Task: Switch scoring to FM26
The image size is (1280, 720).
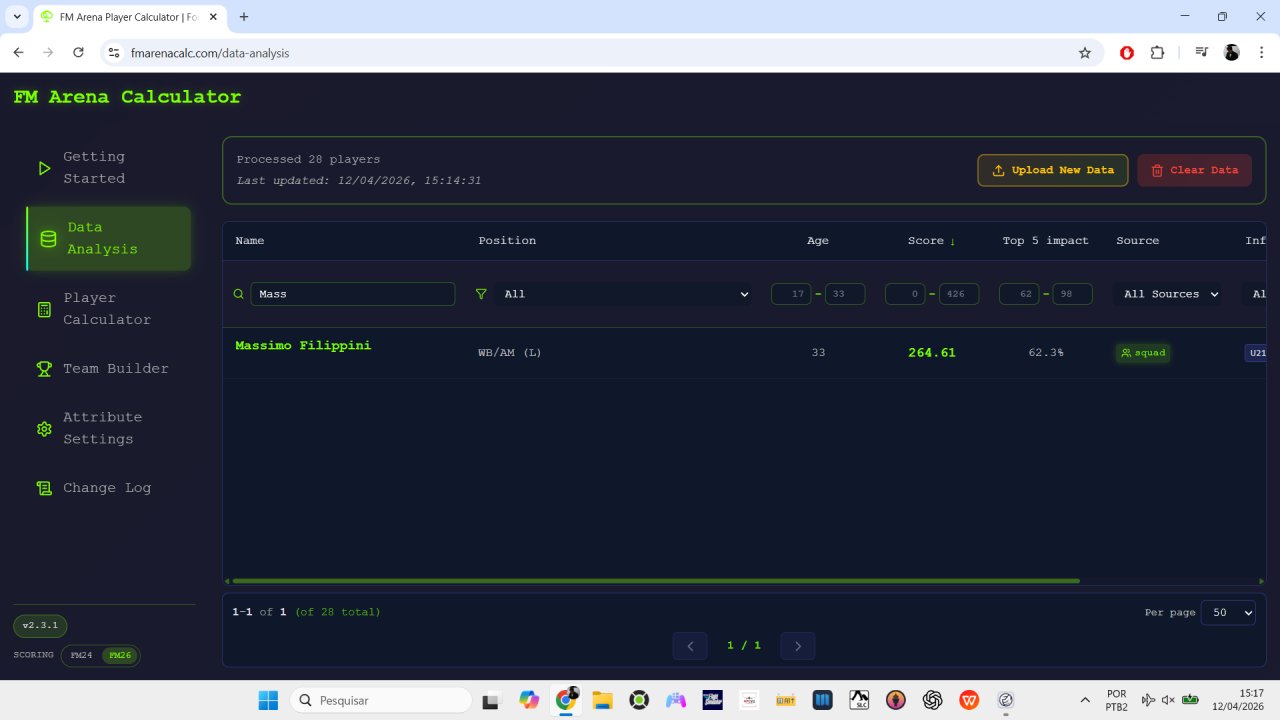Action: coord(120,656)
